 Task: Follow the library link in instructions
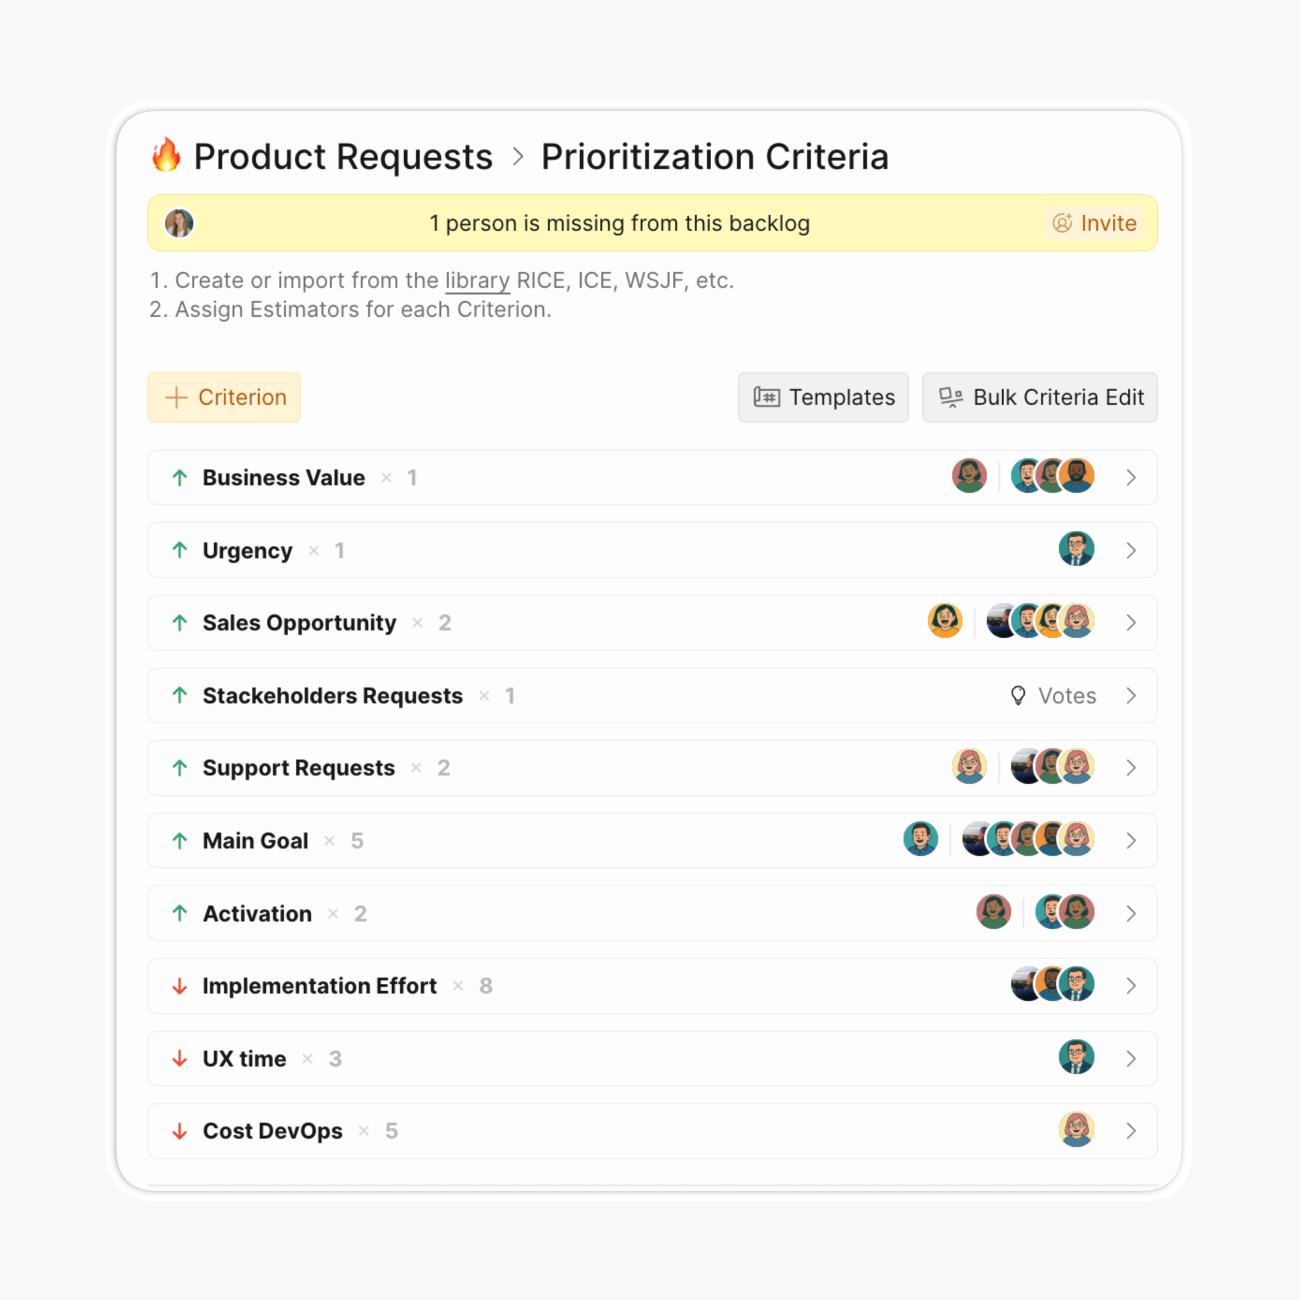[x=477, y=281]
